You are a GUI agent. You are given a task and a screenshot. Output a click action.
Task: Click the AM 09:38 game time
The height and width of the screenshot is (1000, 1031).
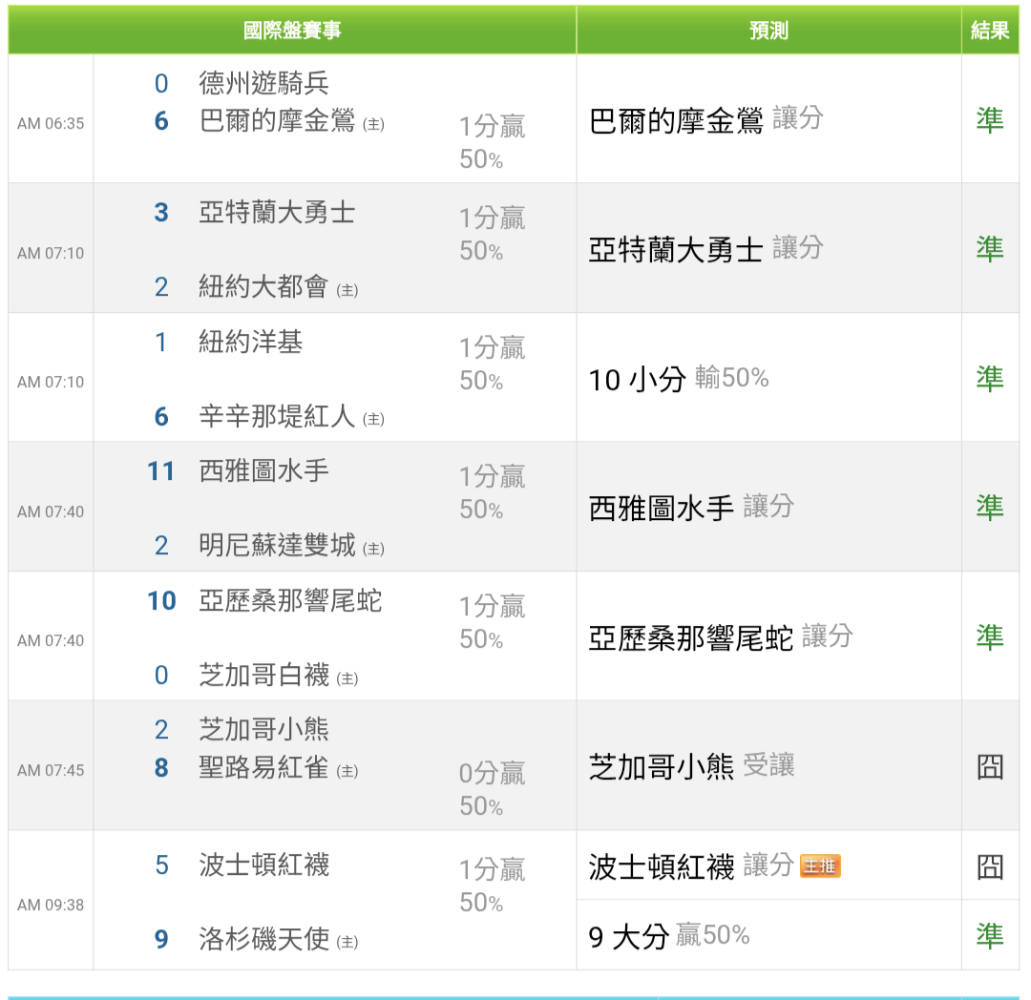pyautogui.click(x=51, y=905)
